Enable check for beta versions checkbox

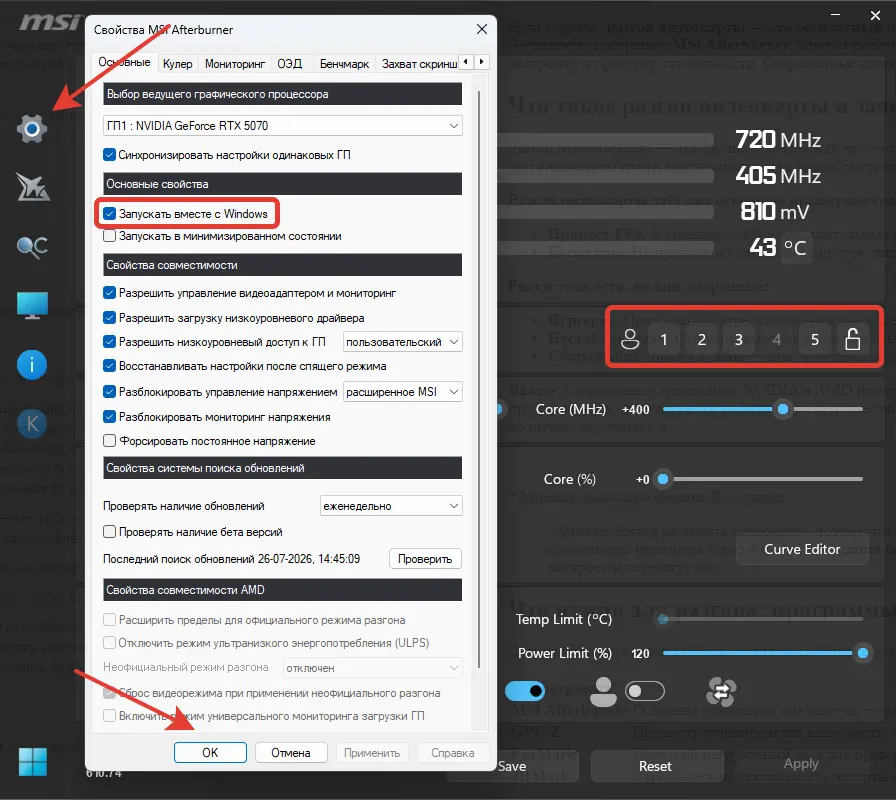109,531
